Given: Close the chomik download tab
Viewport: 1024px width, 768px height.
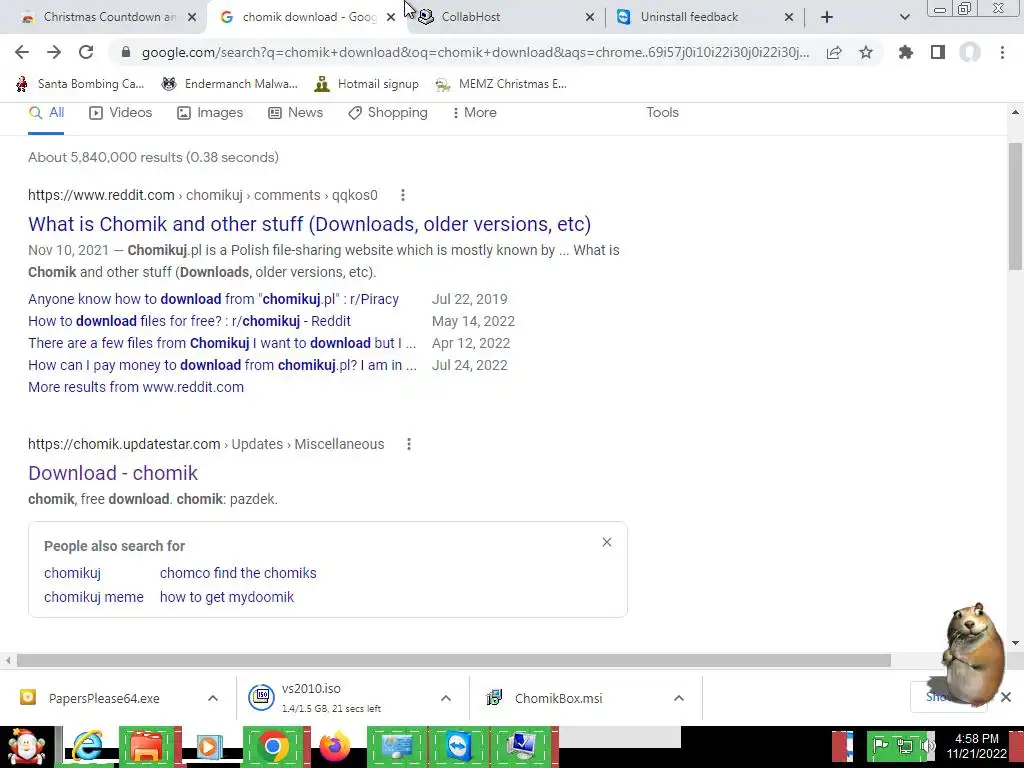Looking at the screenshot, I should pyautogui.click(x=391, y=17).
